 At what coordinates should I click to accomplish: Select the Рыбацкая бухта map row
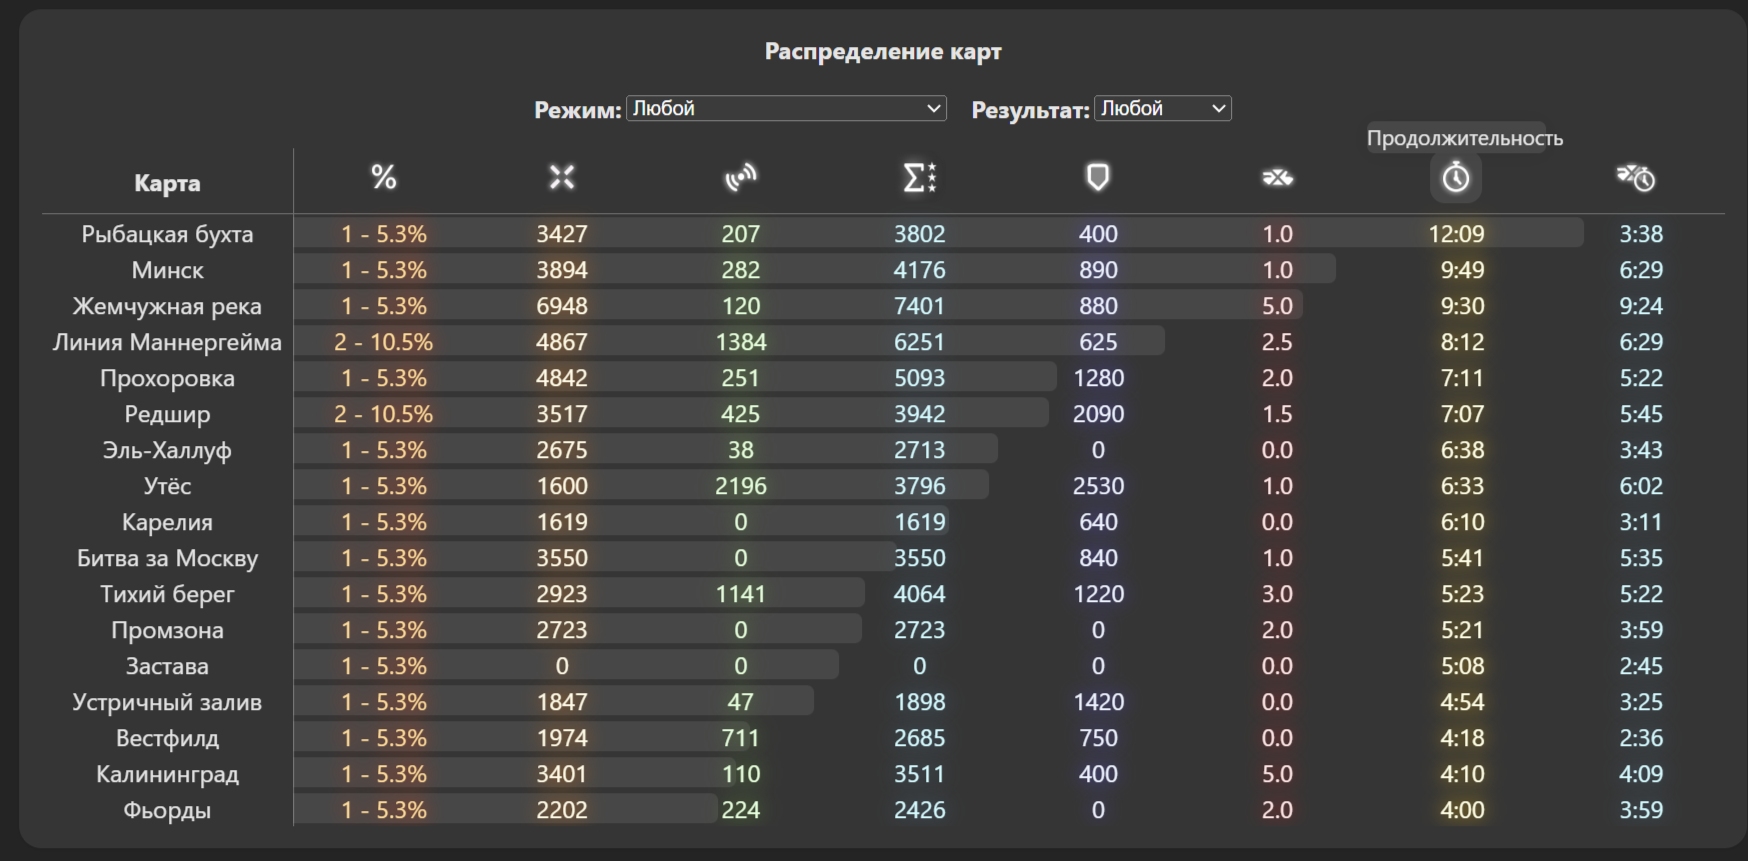click(x=883, y=234)
